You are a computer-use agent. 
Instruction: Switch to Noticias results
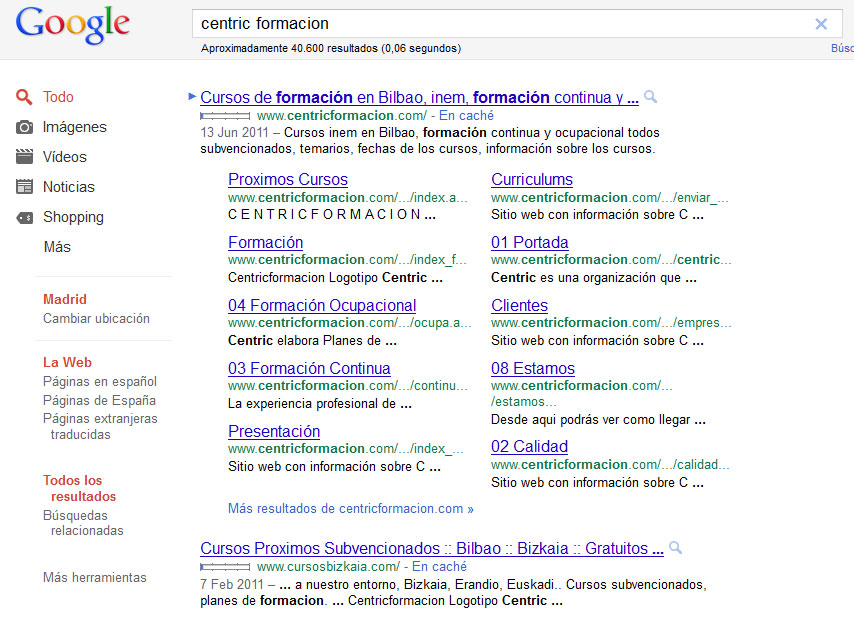coord(69,187)
